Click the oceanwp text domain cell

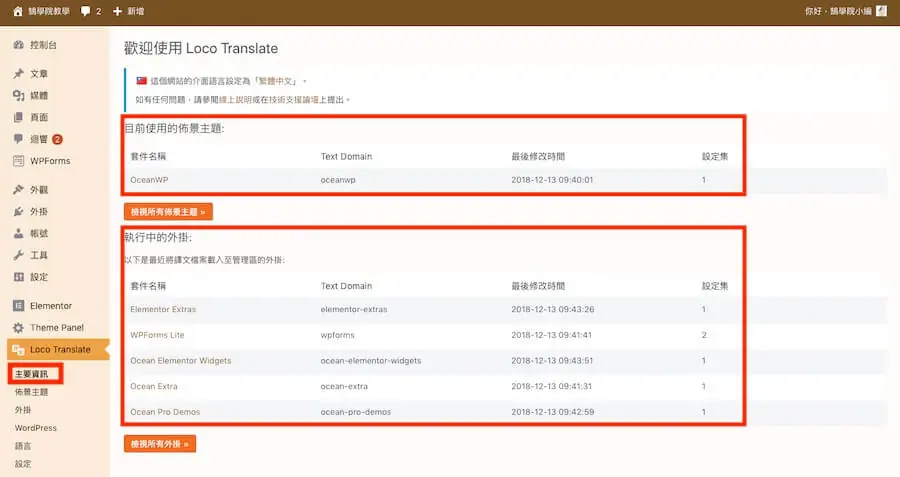point(338,180)
